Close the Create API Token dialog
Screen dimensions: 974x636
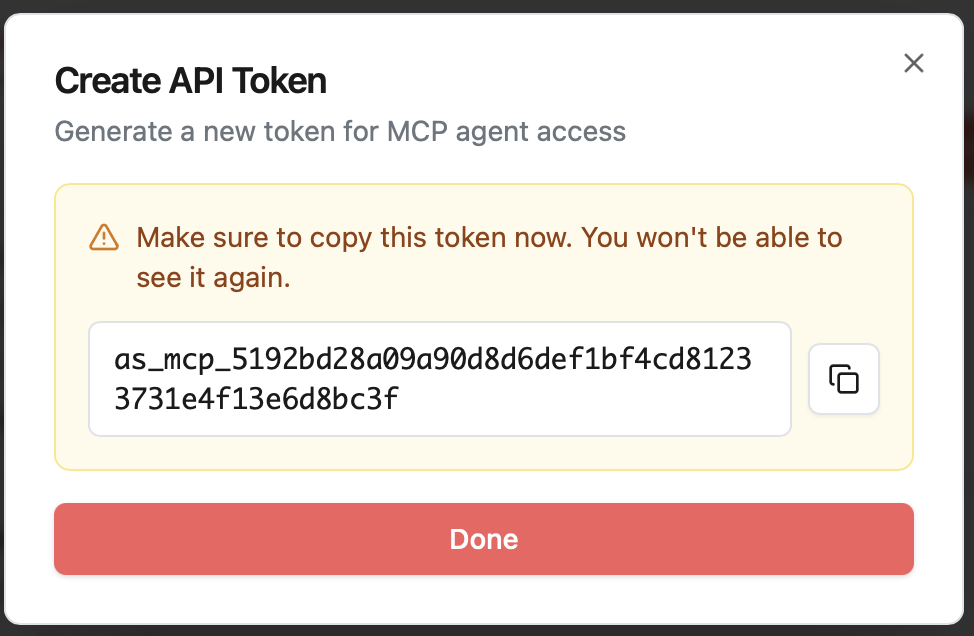pyautogui.click(x=913, y=64)
